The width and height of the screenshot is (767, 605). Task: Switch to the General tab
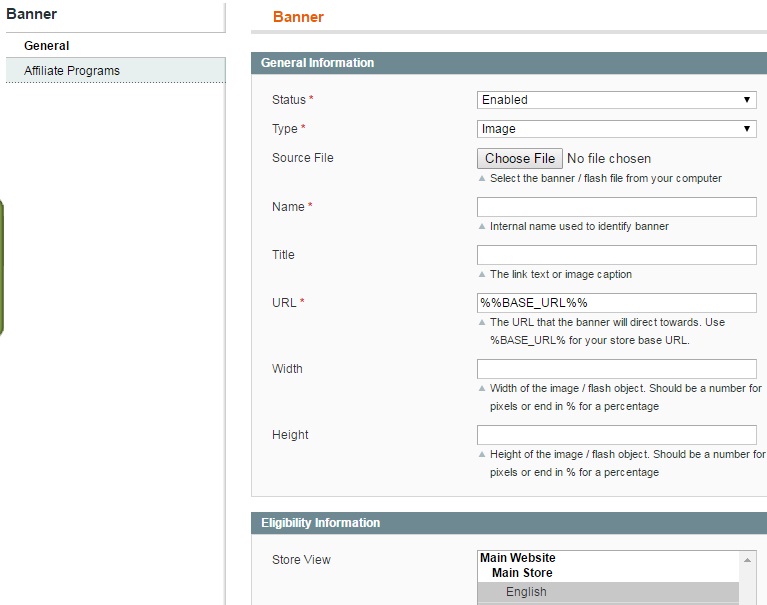[47, 46]
